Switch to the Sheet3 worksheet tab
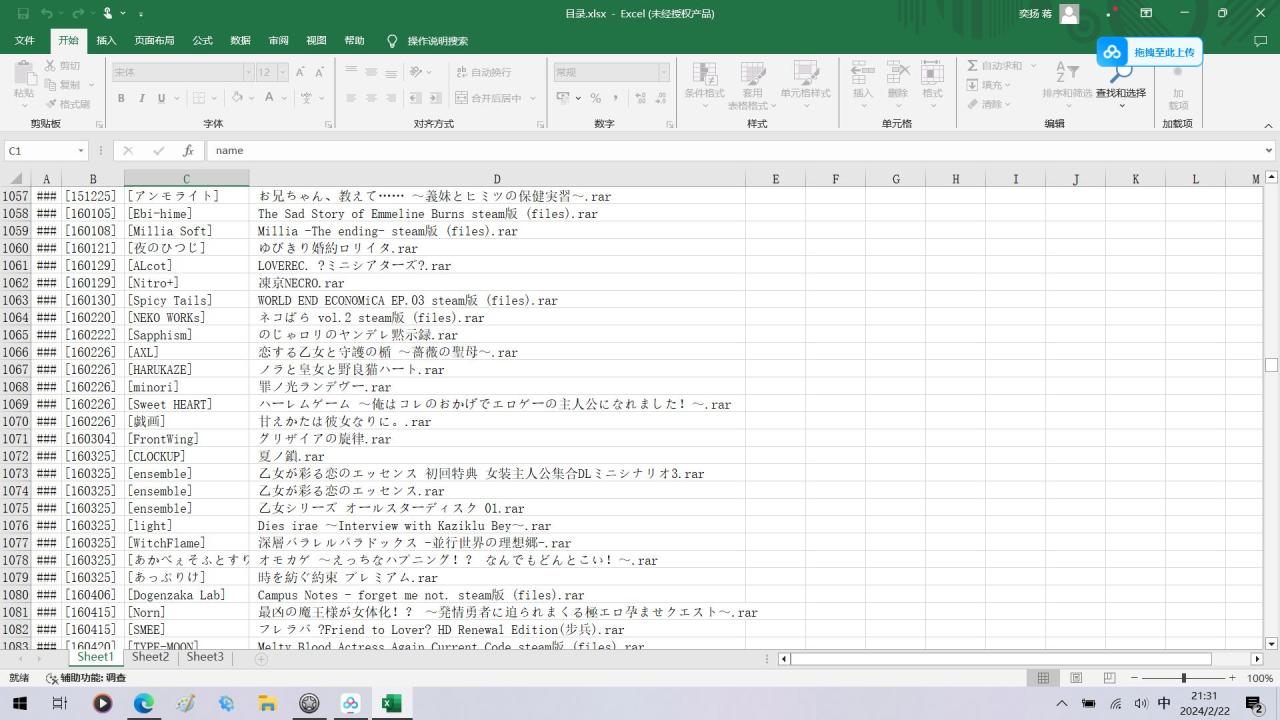 point(205,658)
